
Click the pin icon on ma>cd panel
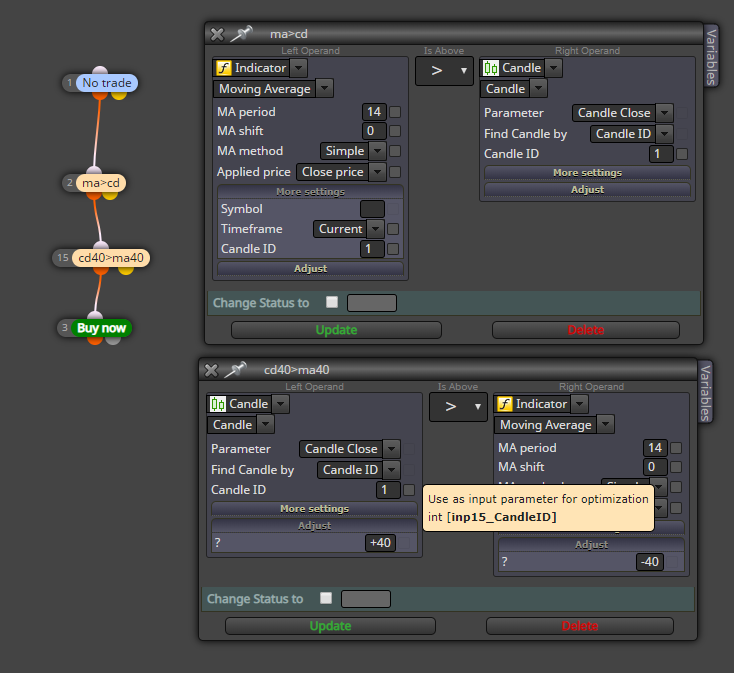click(x=241, y=34)
